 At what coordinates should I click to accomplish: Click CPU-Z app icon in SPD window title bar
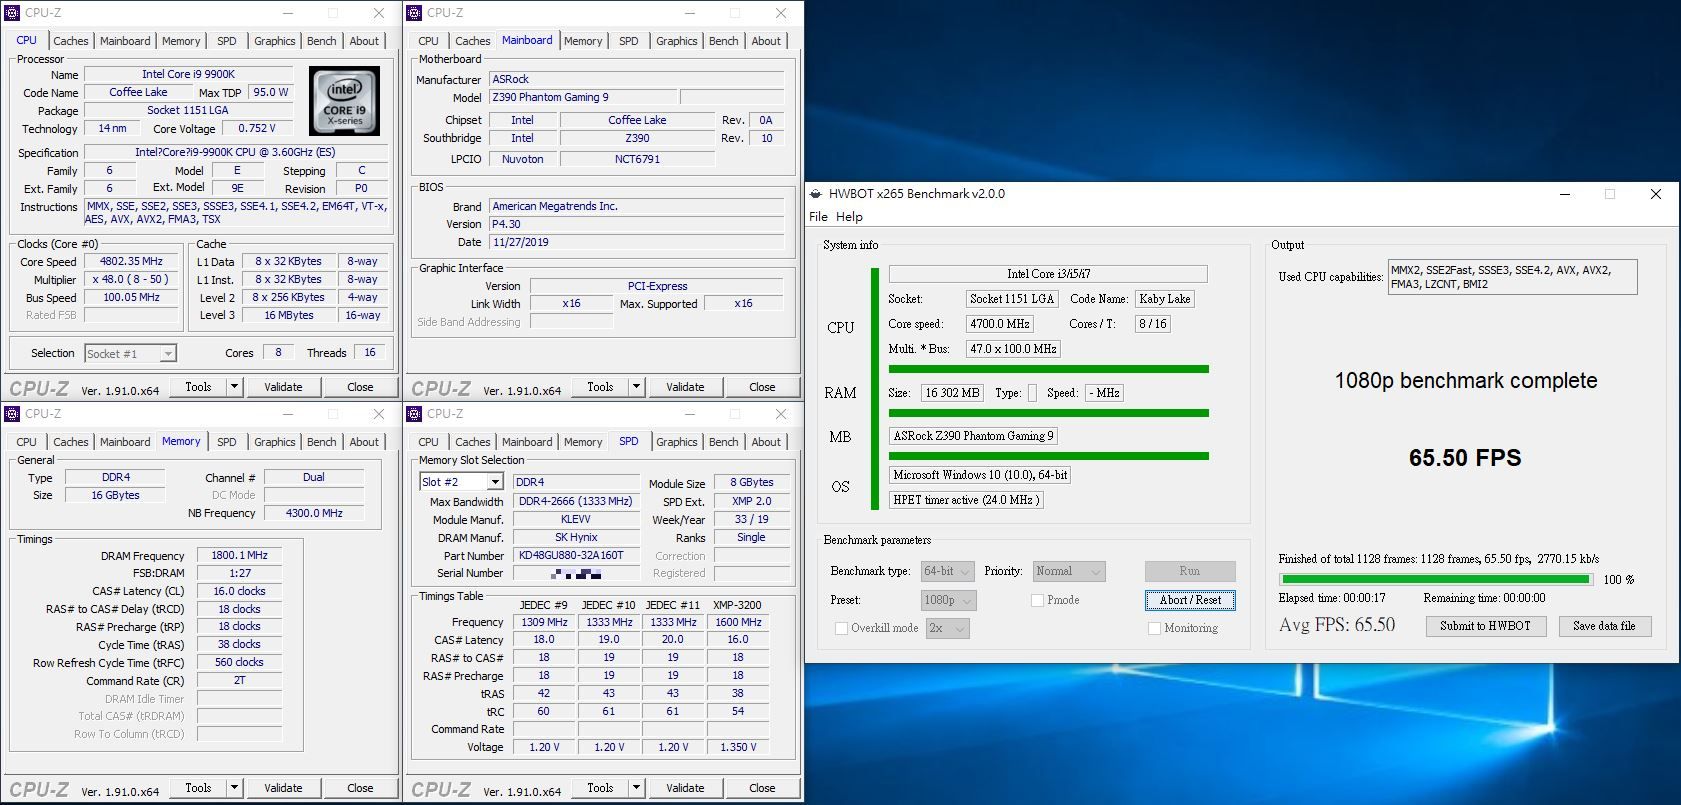[x=414, y=413]
